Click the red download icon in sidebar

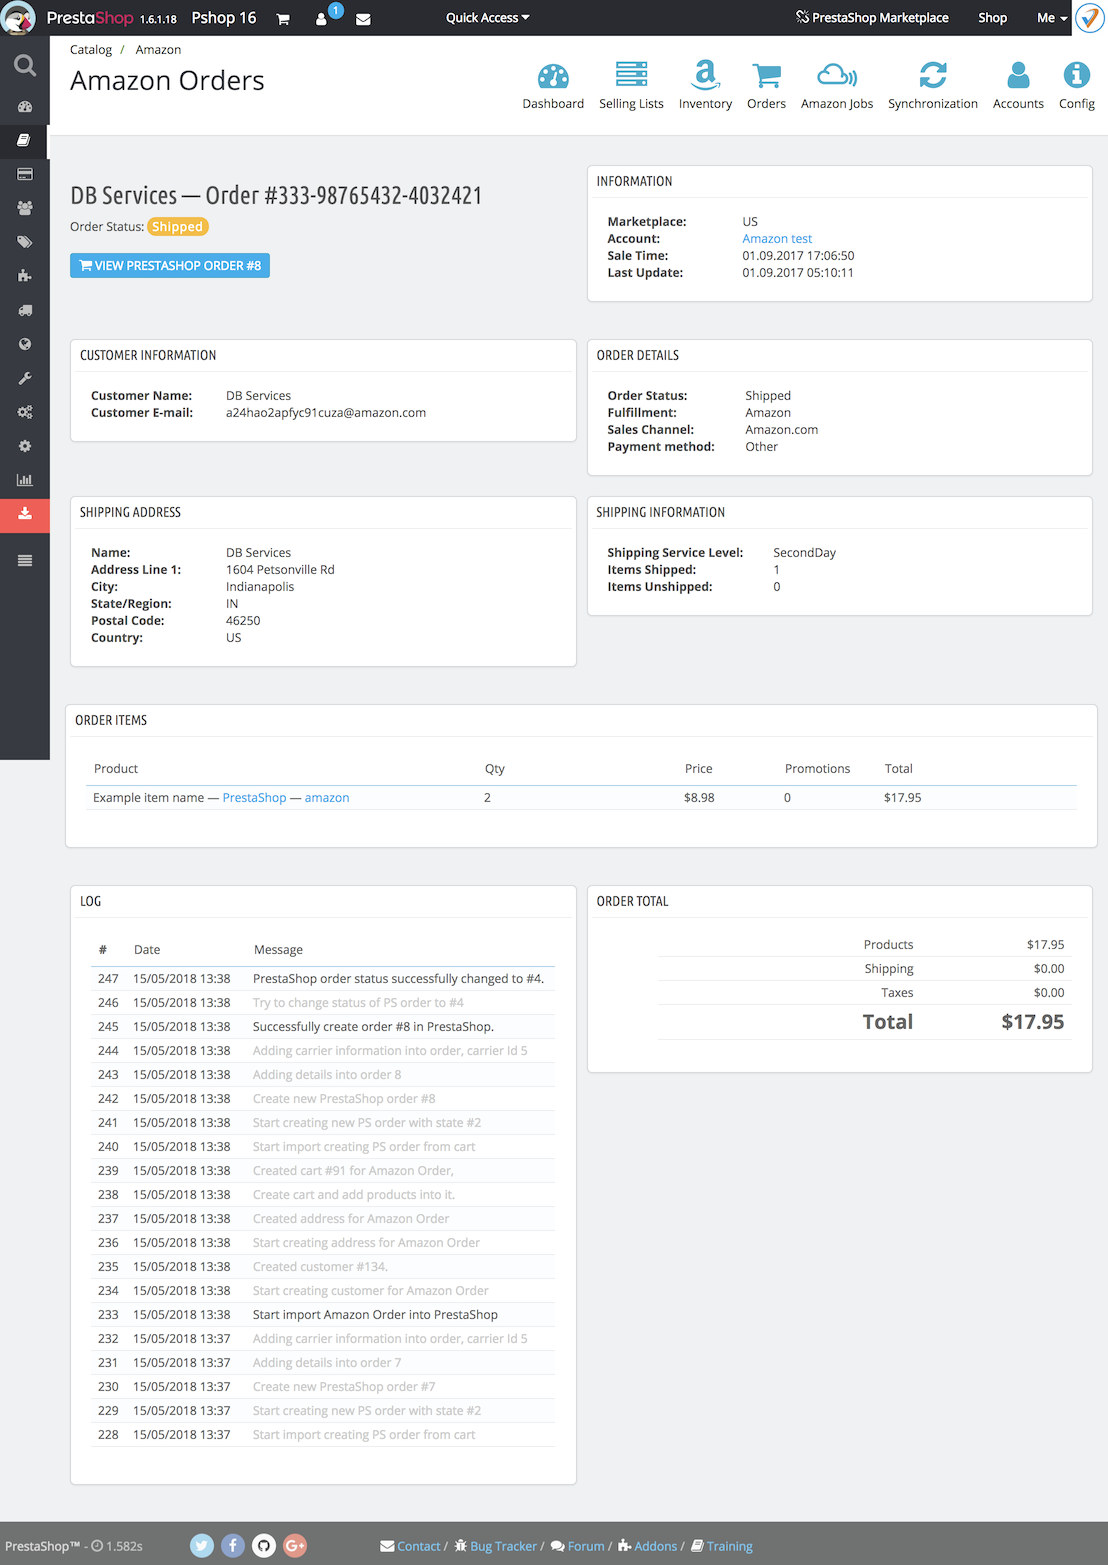tap(25, 514)
